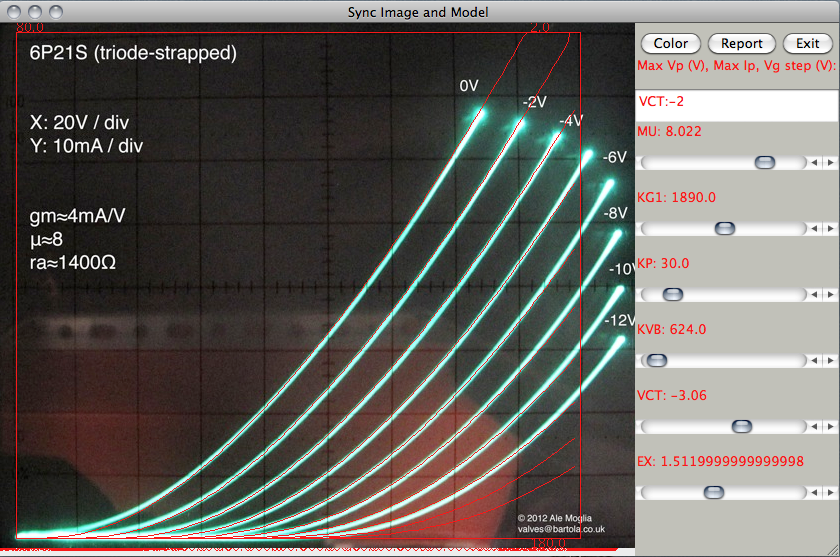Image resolution: width=840 pixels, height=557 pixels.
Task: Decrease MU with left arrow
Action: point(815,162)
